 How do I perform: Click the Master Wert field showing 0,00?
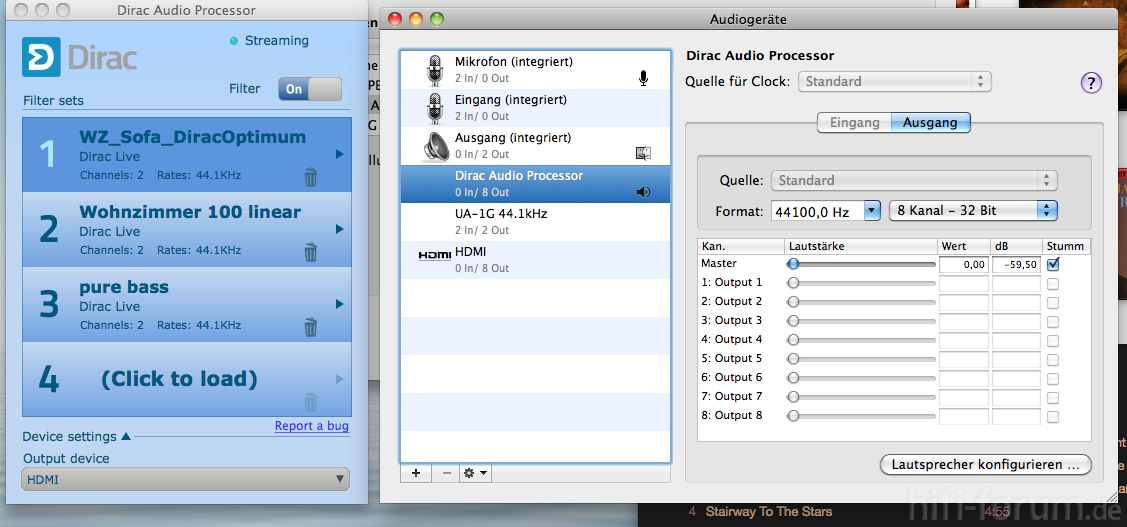[x=964, y=265]
